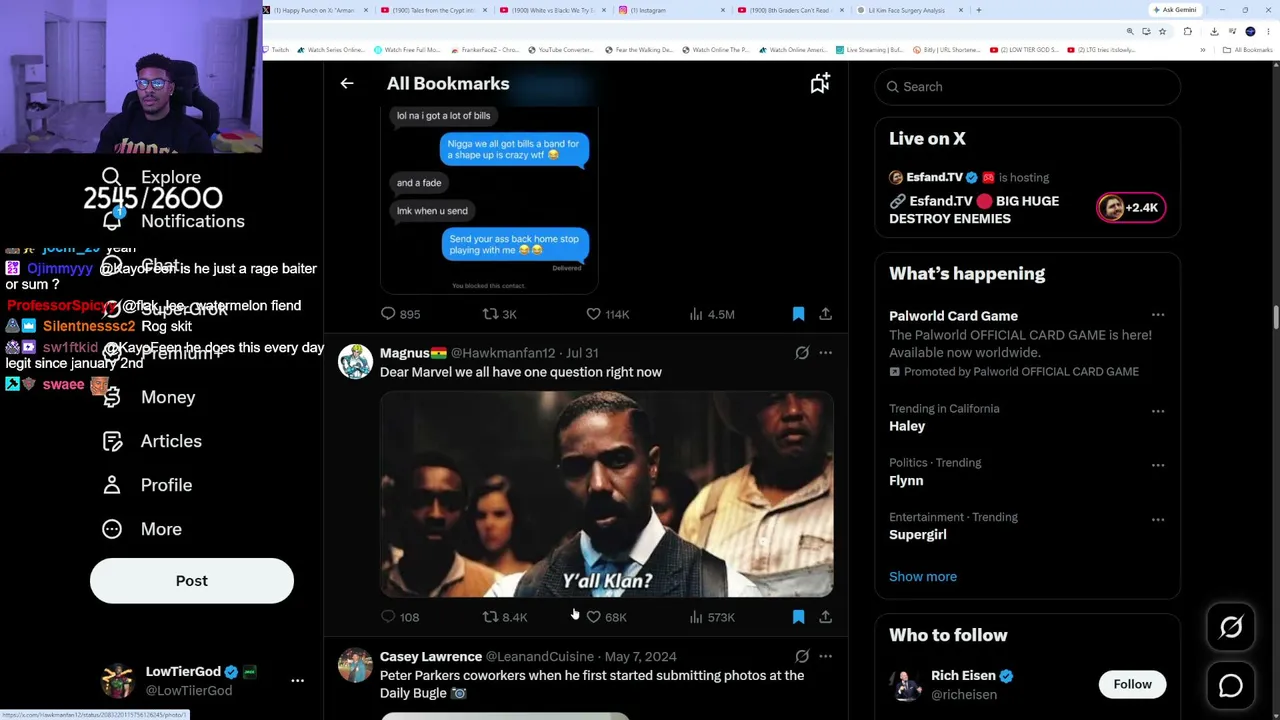1280x720 pixels.
Task: Share the post with 114K likes
Action: tap(825, 314)
